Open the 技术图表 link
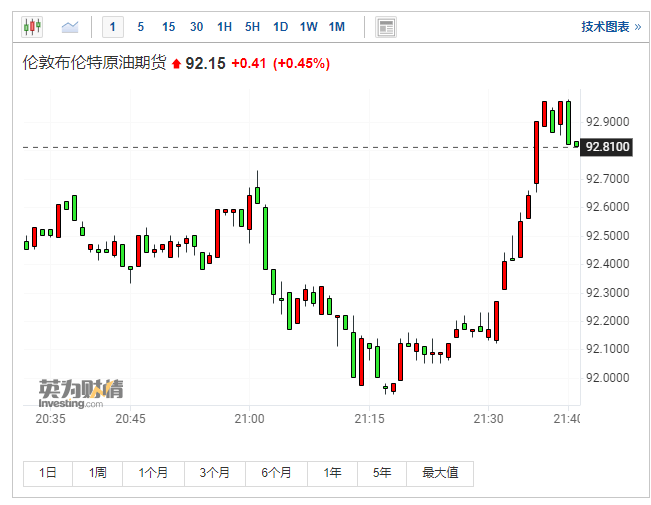This screenshot has width=651, height=505. pyautogui.click(x=611, y=27)
